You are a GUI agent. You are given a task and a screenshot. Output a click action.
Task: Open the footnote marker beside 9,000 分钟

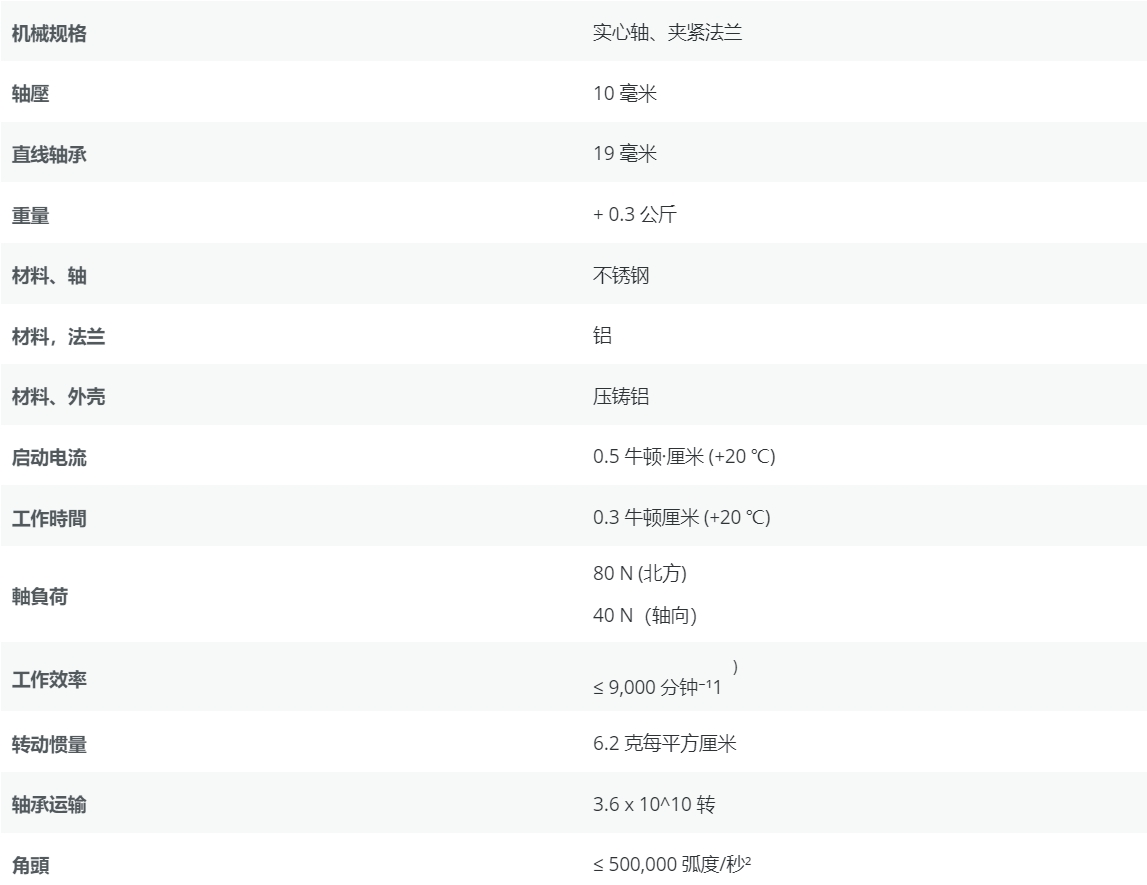(735, 667)
